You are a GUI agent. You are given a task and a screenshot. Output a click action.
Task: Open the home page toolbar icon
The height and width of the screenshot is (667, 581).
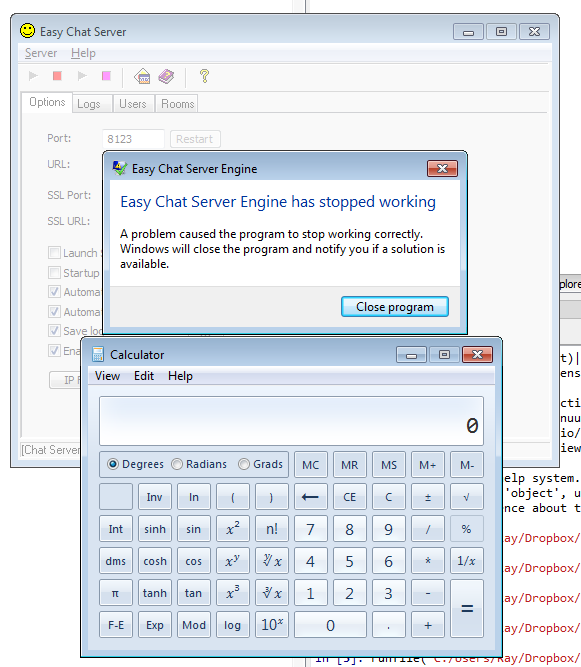pyautogui.click(x=142, y=77)
